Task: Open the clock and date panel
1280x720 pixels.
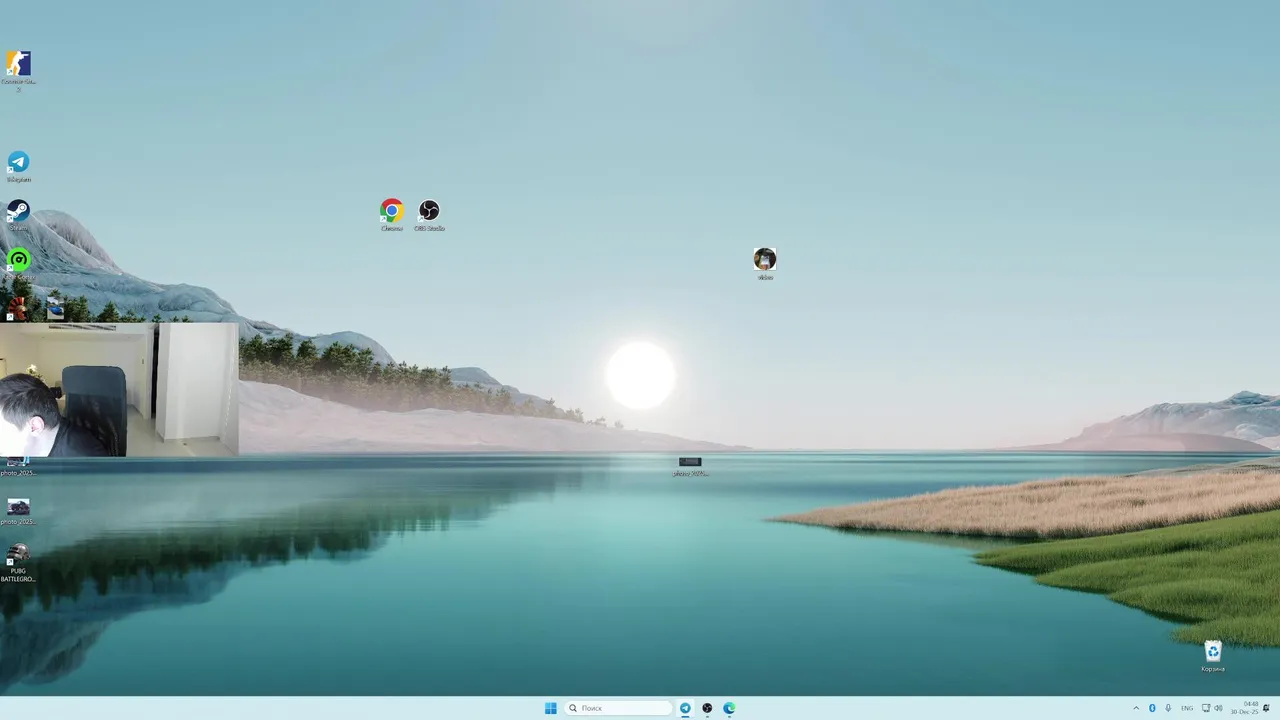Action: pos(1246,708)
